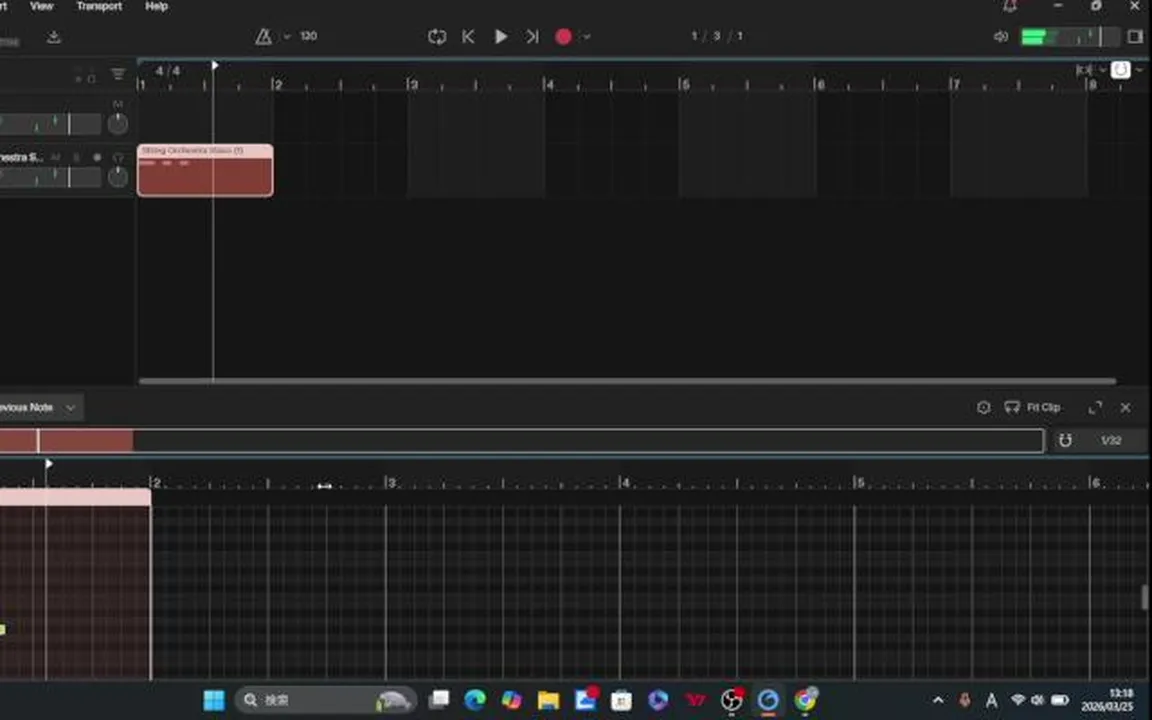The height and width of the screenshot is (720, 1152).
Task: Toggle loop playback
Action: (437, 36)
